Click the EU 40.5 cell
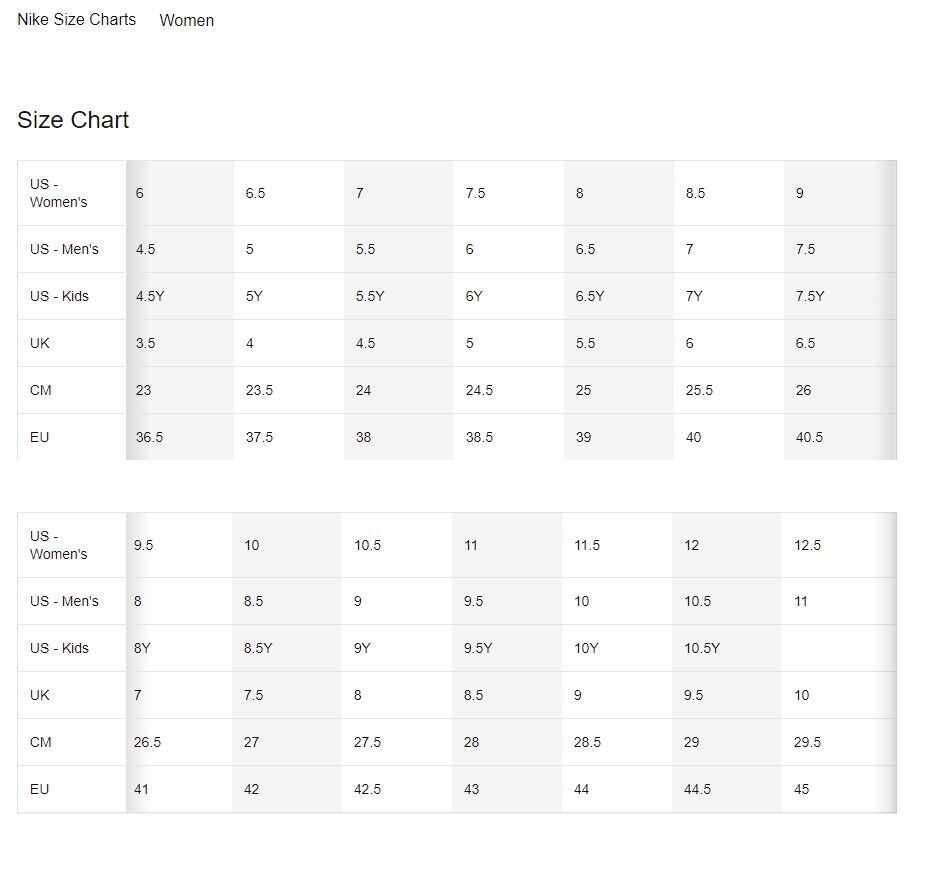 (840, 437)
